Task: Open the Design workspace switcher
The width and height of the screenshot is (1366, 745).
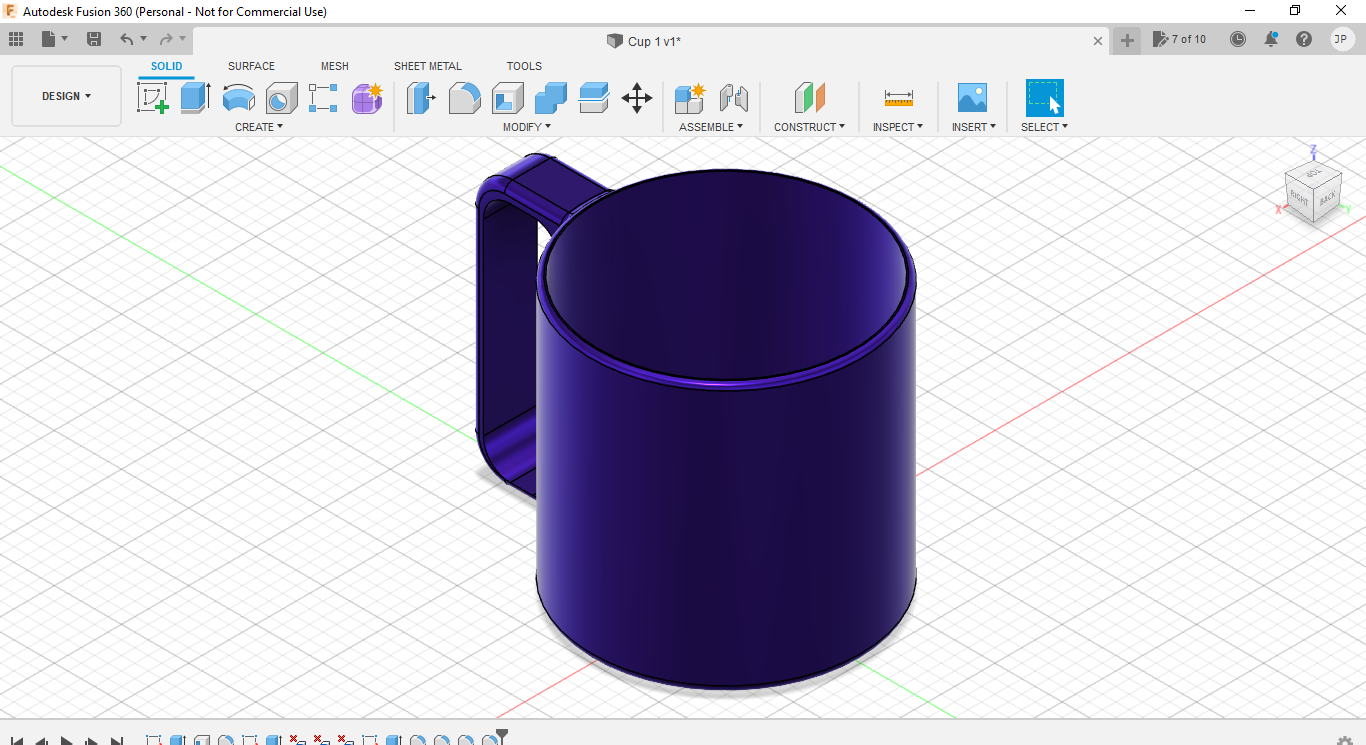Action: (66, 95)
